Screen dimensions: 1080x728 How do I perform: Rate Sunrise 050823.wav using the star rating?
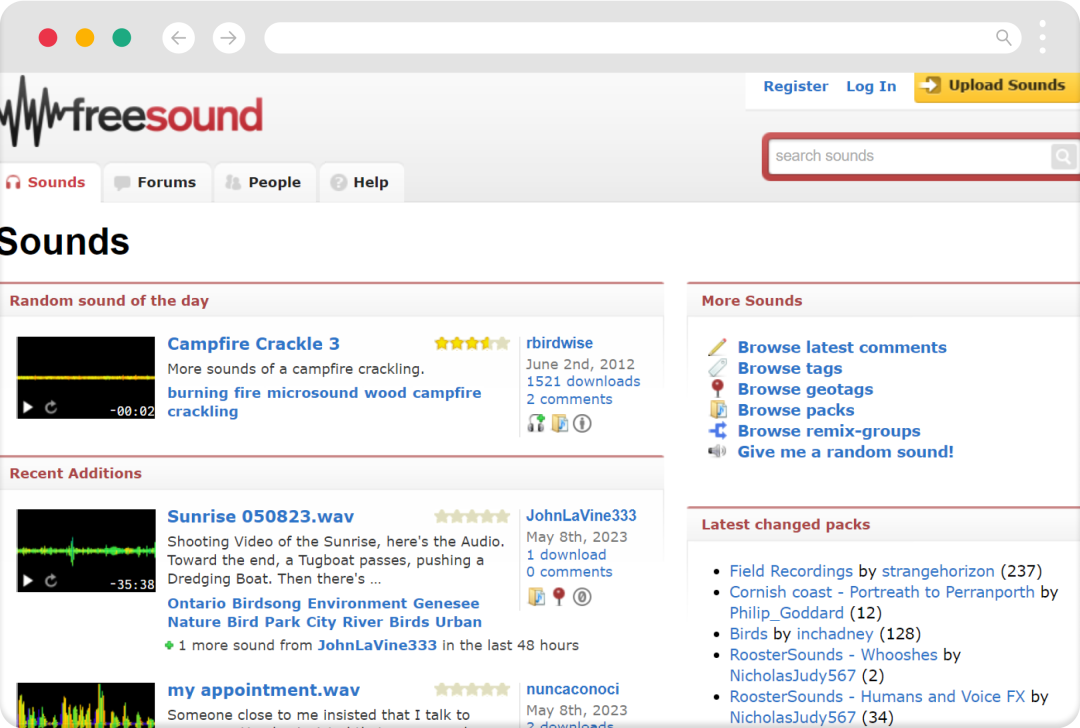pyautogui.click(x=472, y=517)
